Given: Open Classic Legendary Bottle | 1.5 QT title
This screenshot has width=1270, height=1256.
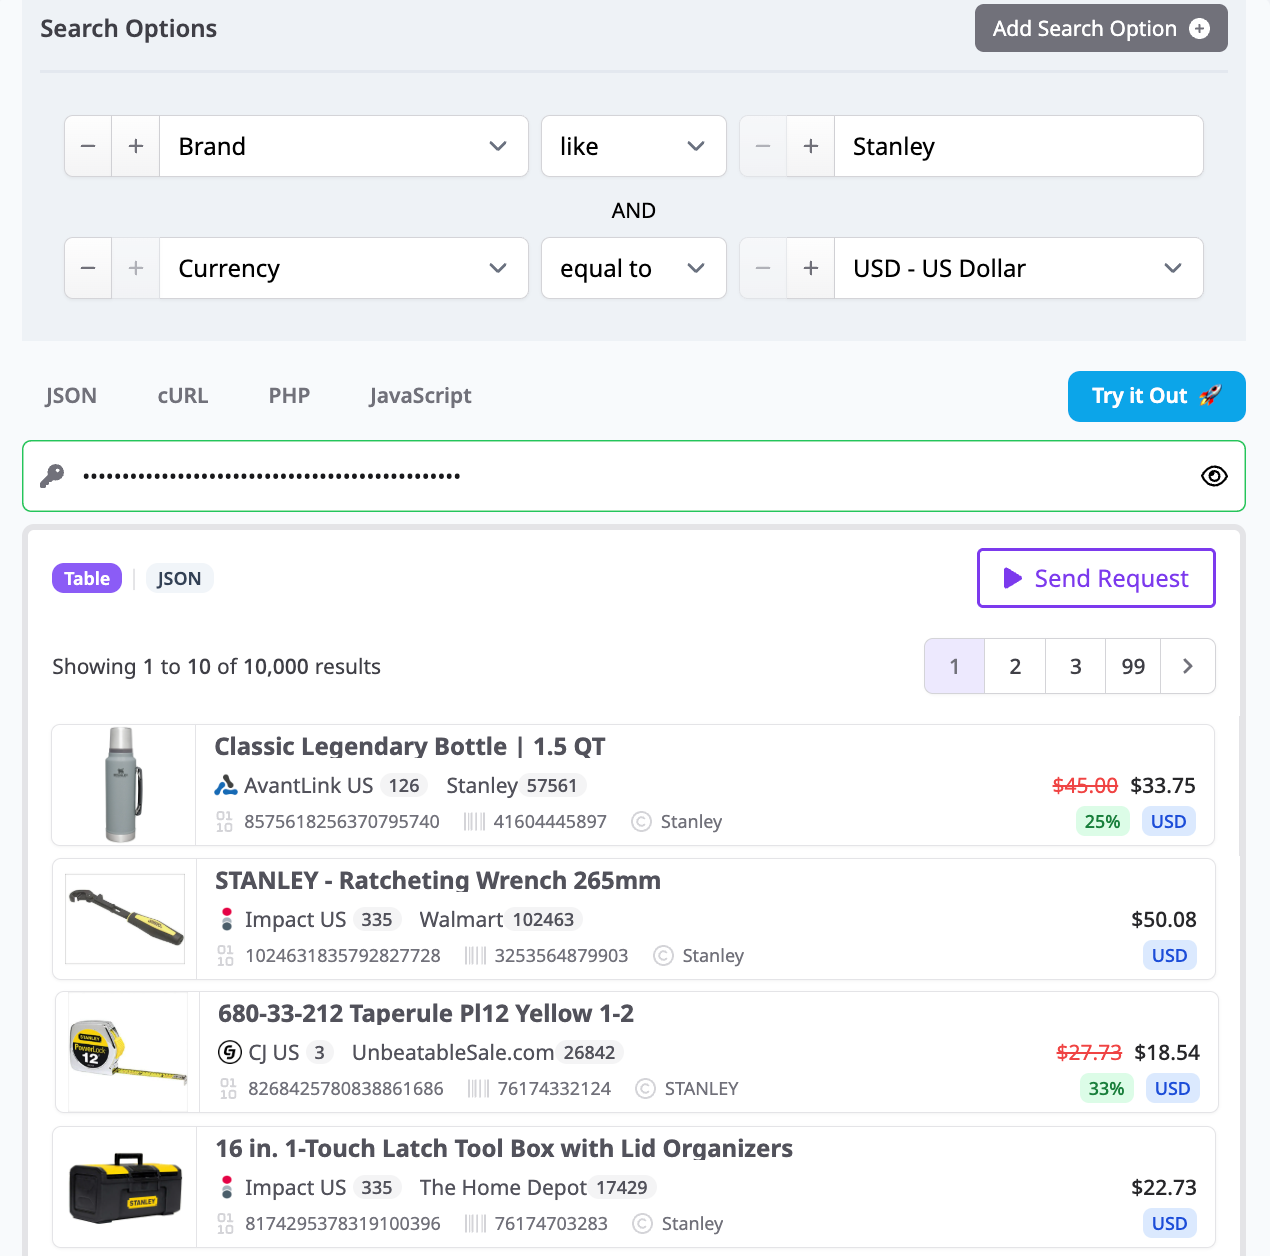Looking at the screenshot, I should point(409,747).
